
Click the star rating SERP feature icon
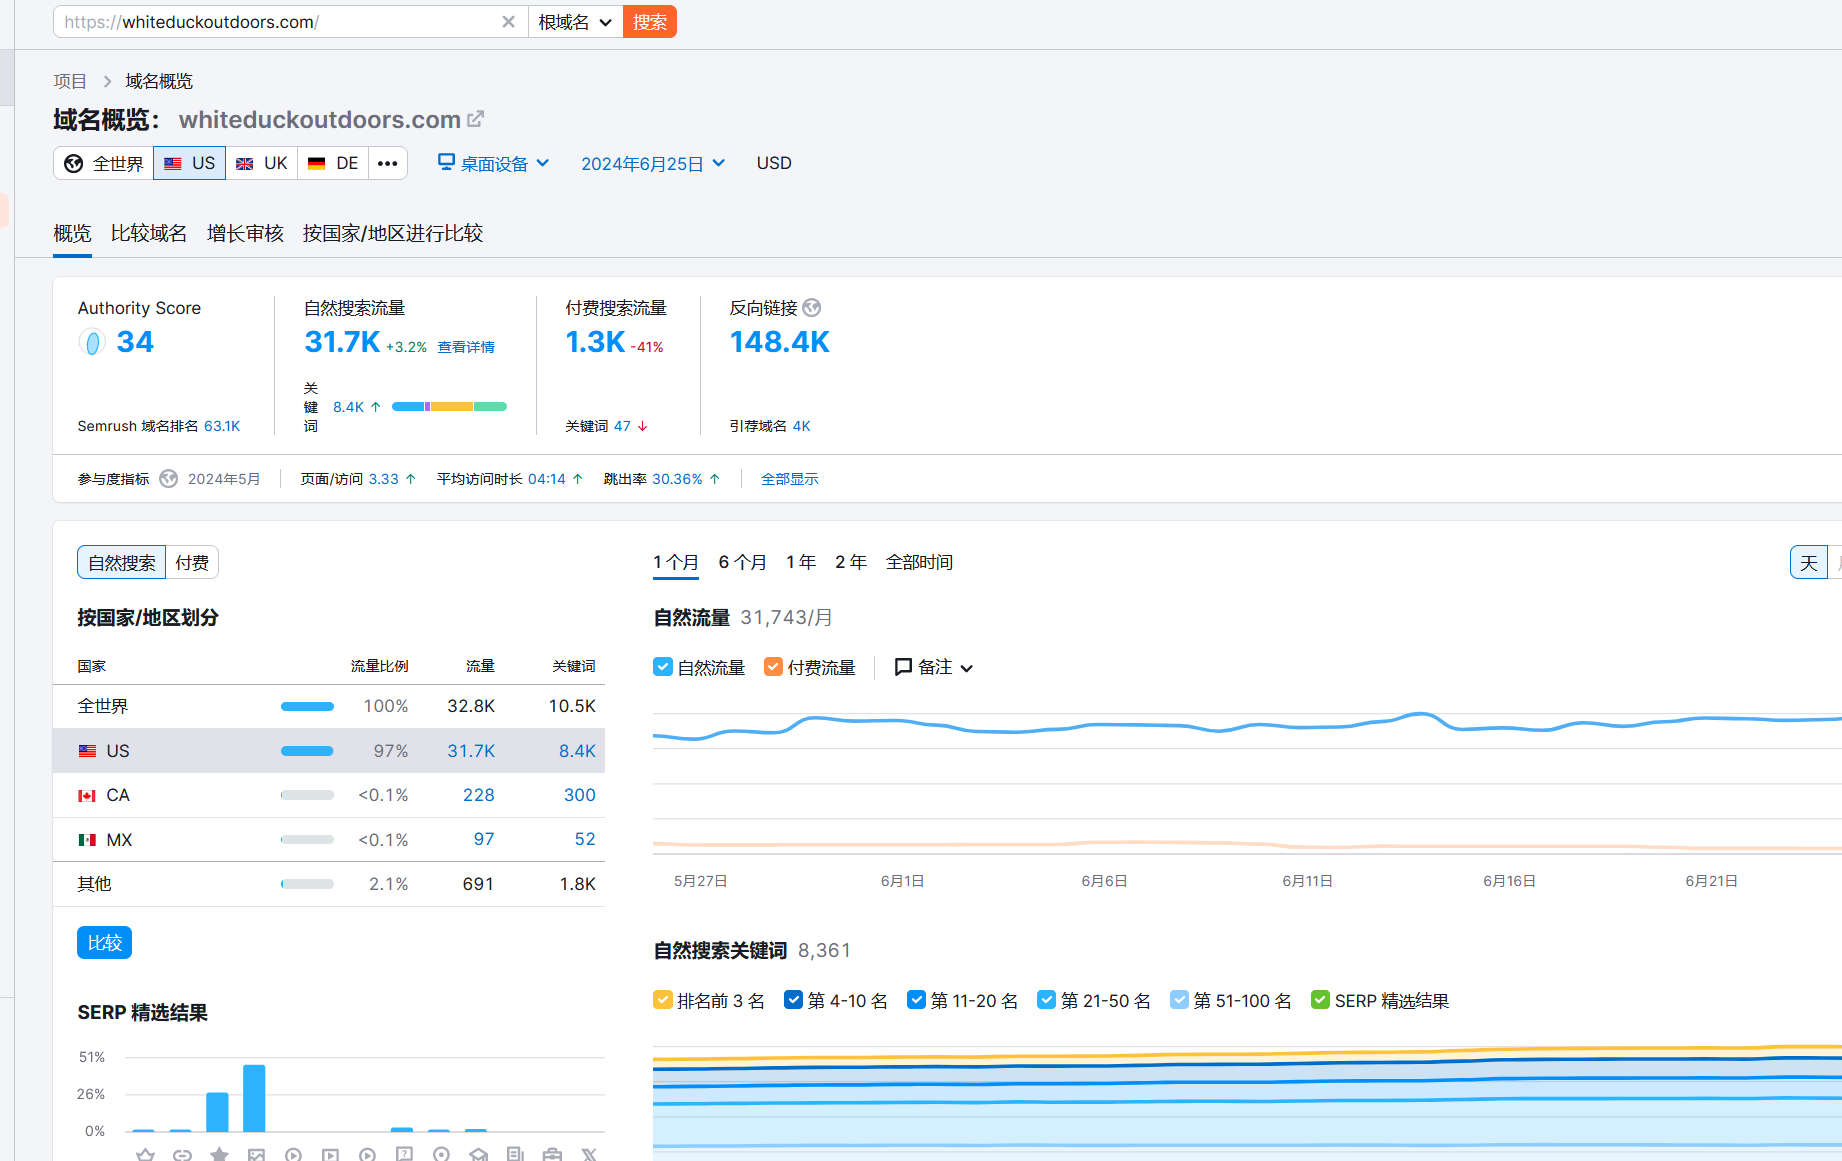pyautogui.click(x=219, y=1153)
